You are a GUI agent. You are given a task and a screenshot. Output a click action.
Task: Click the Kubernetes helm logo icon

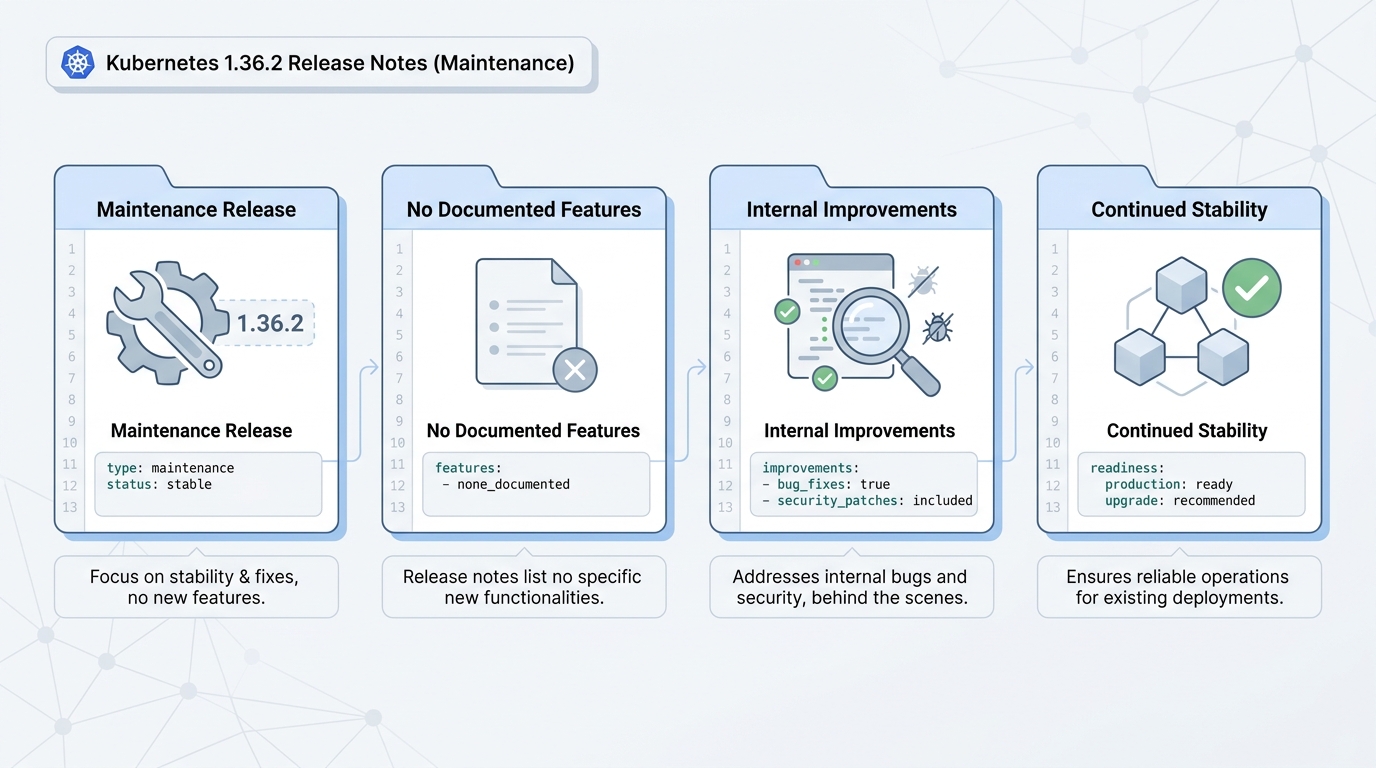pyautogui.click(x=77, y=63)
